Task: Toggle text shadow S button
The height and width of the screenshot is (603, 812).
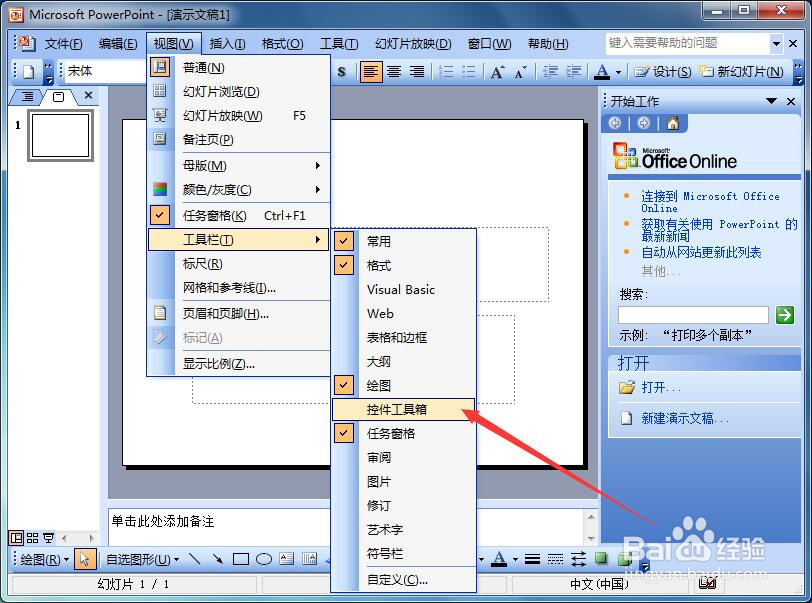Action: point(341,72)
